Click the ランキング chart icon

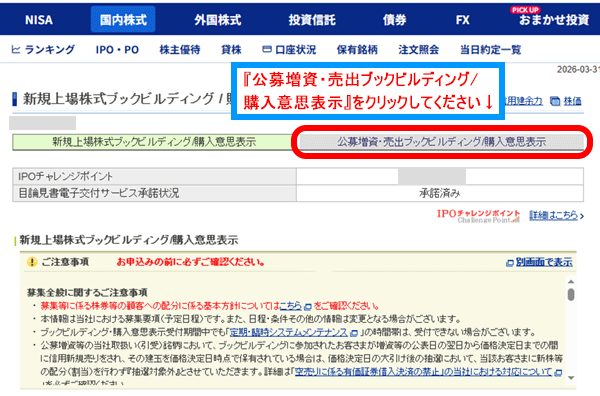coord(16,49)
